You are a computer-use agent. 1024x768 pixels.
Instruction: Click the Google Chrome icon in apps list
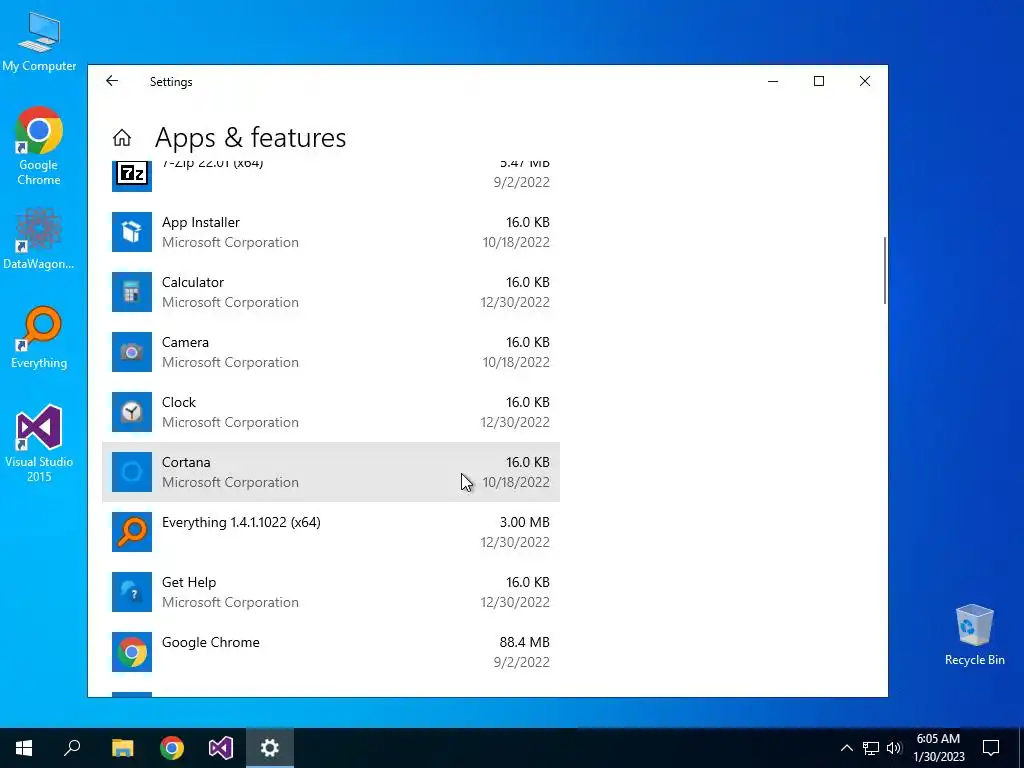[132, 652]
